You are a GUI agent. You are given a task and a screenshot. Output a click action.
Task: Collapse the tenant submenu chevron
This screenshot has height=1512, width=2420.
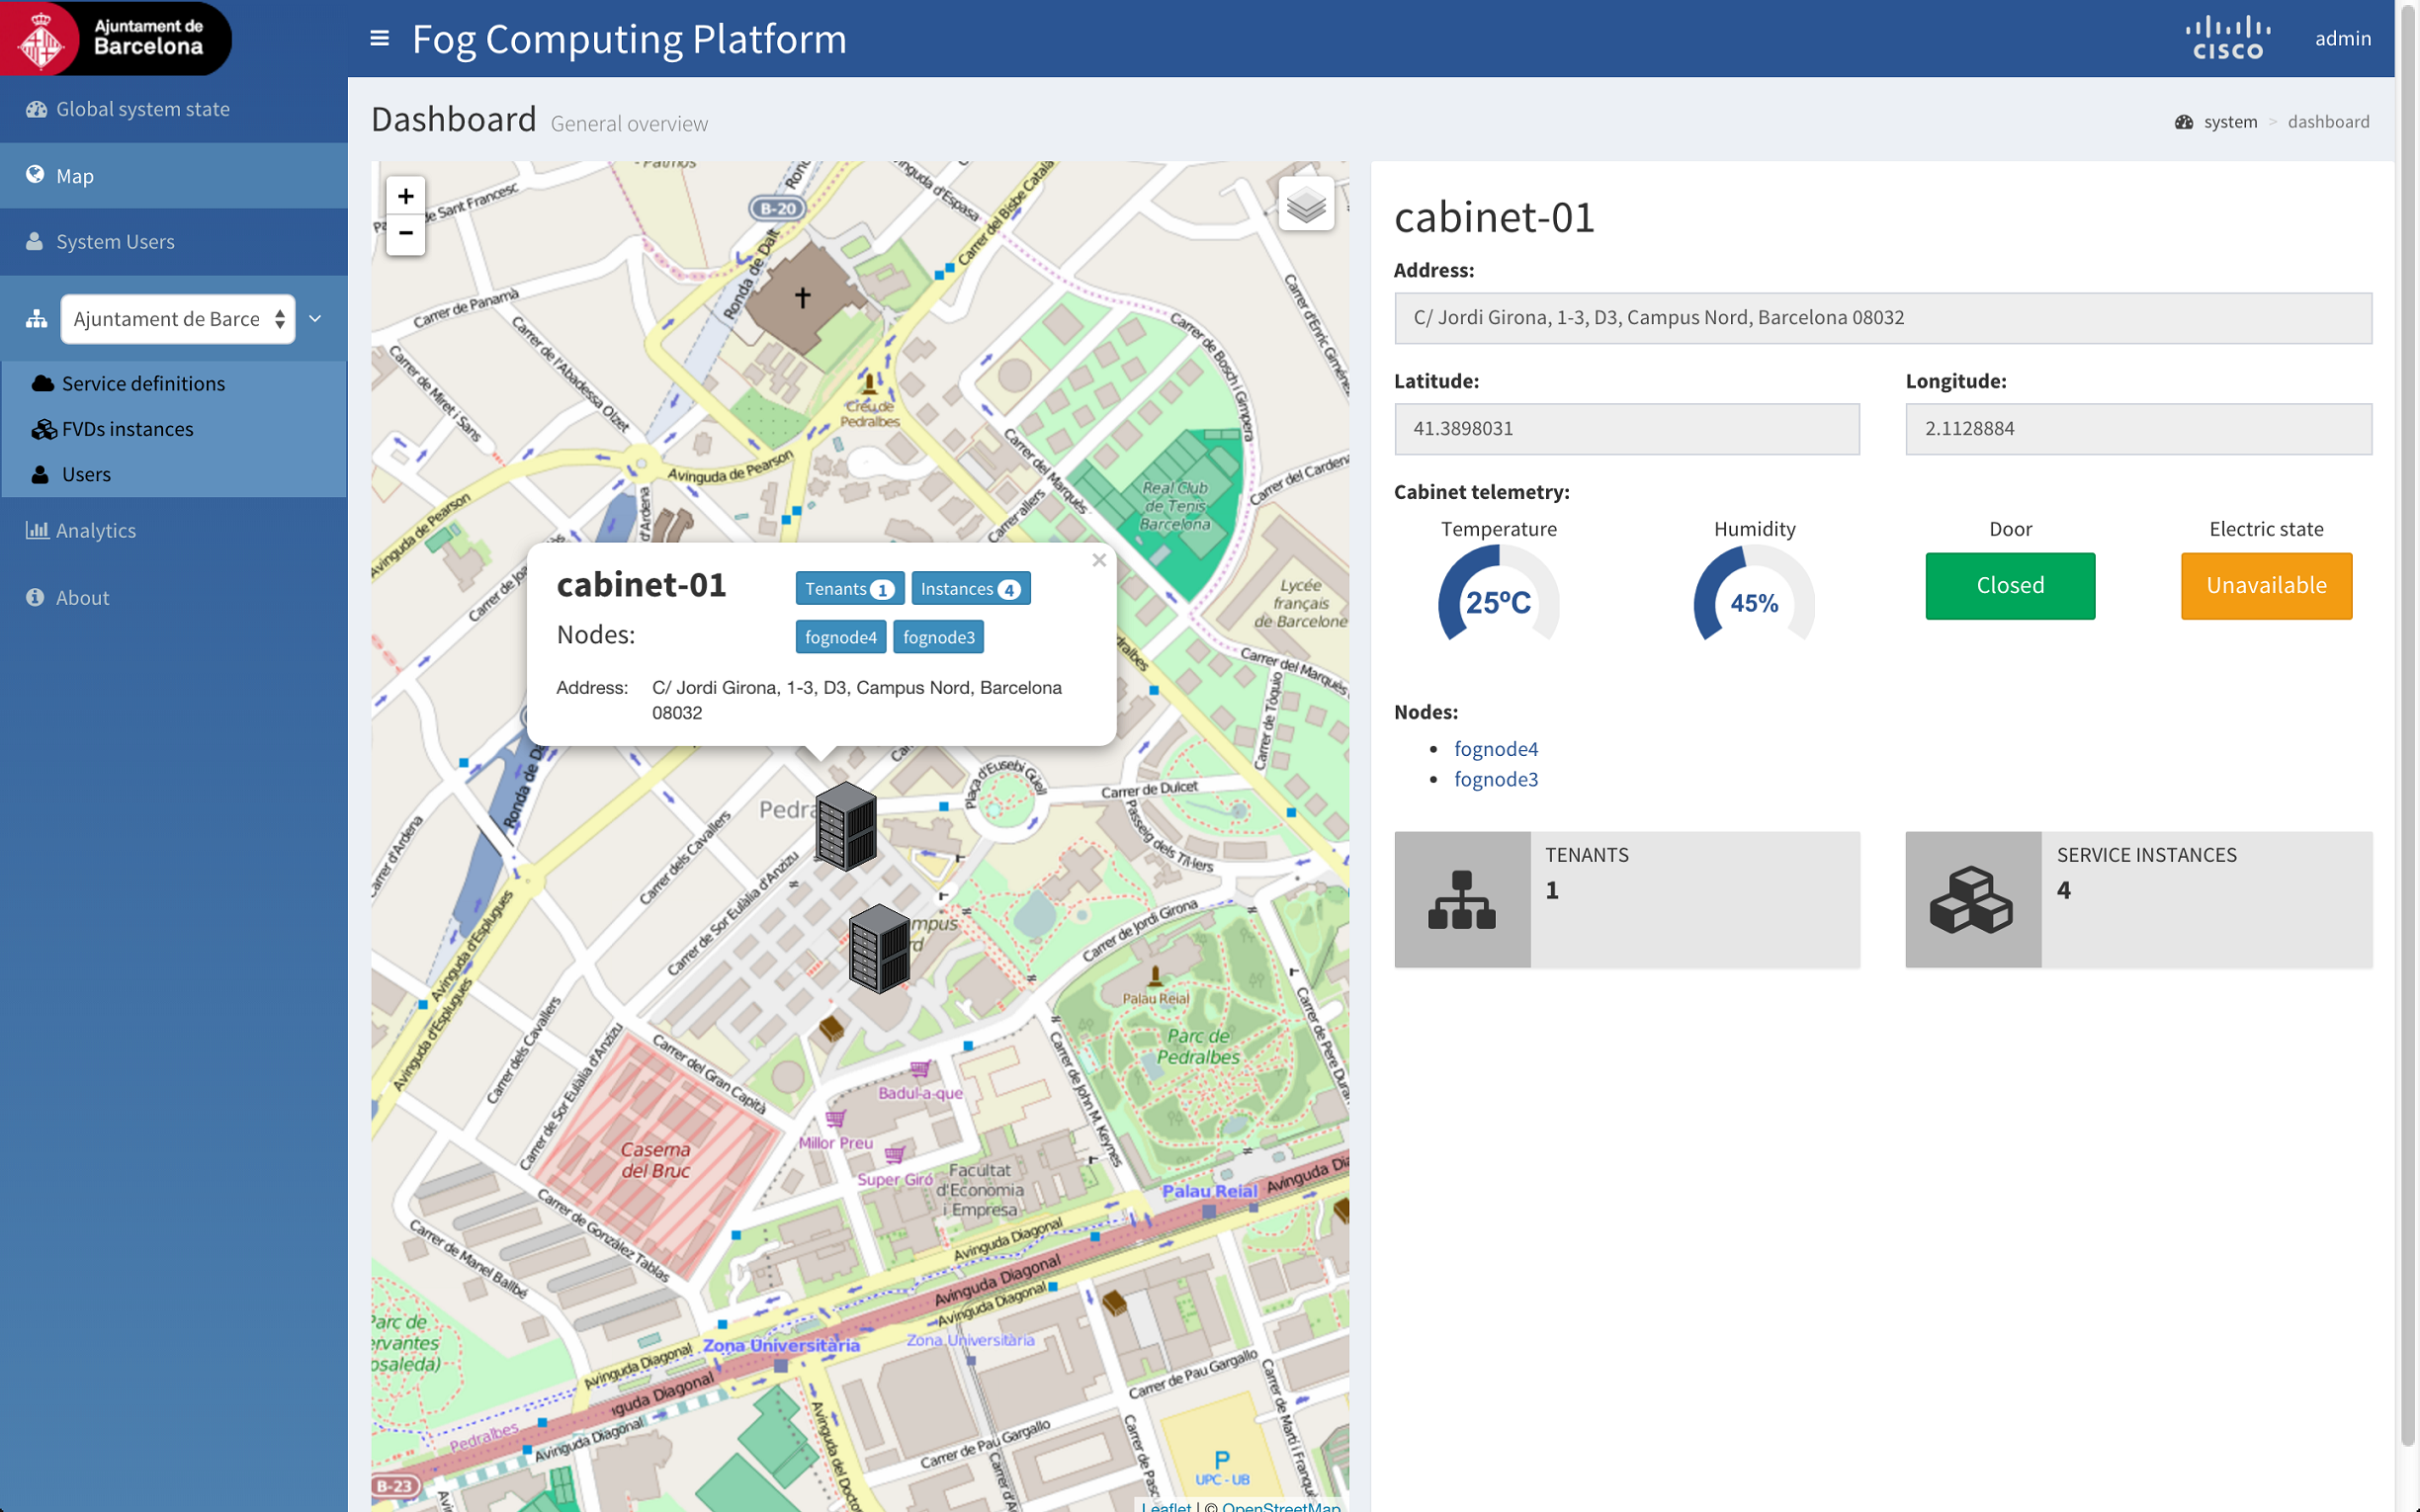pos(315,319)
